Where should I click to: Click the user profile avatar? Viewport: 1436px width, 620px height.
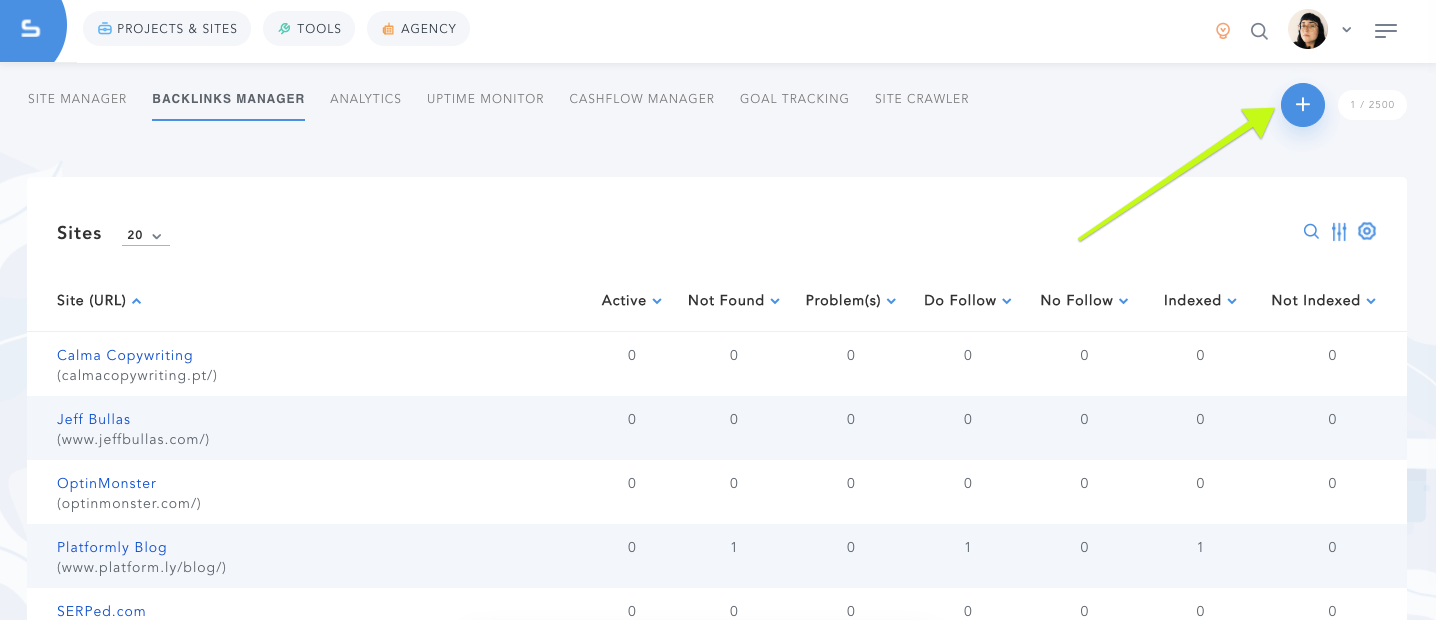1308,30
